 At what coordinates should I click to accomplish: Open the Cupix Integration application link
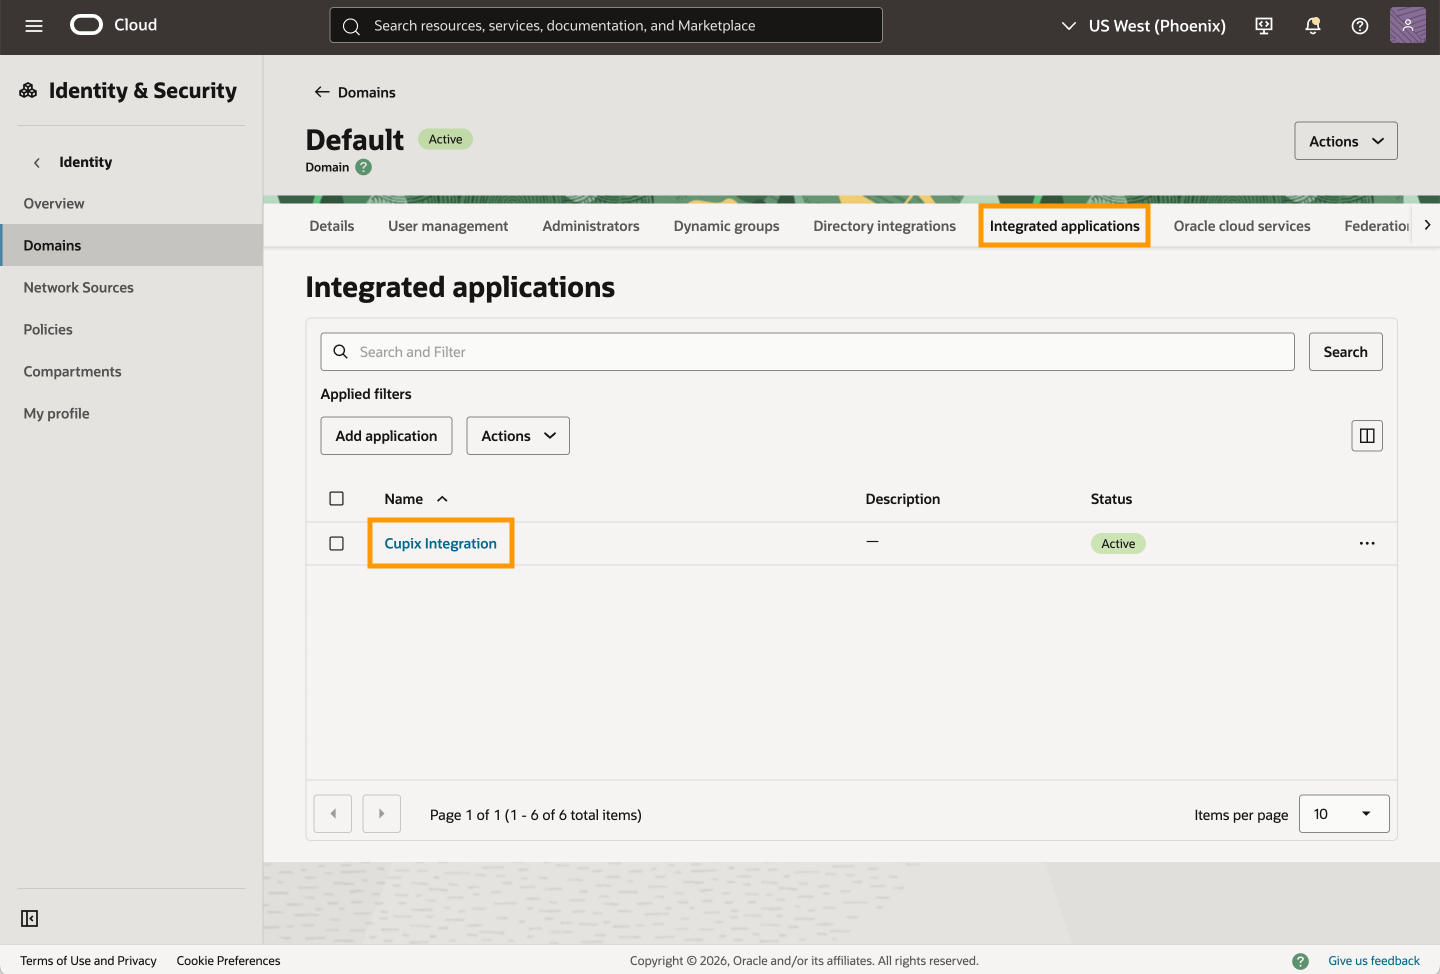(x=441, y=543)
